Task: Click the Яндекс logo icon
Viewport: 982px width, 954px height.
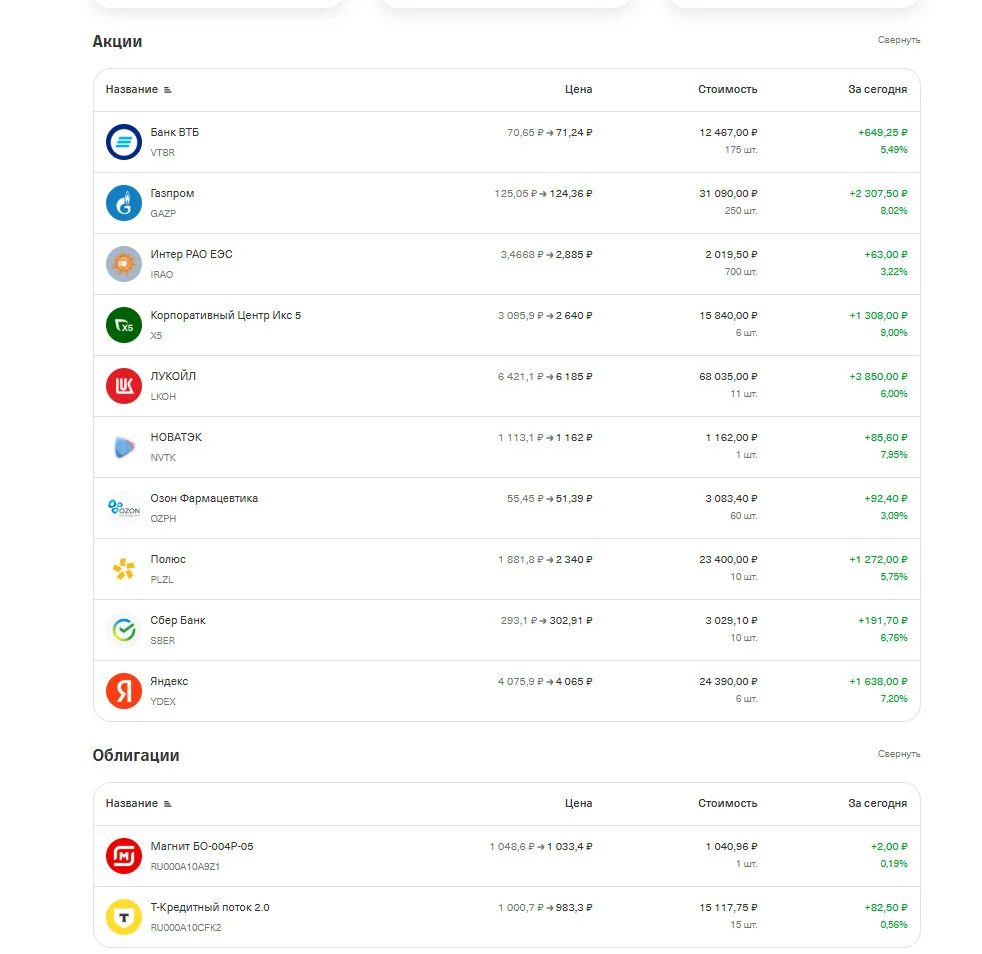Action: (124, 691)
